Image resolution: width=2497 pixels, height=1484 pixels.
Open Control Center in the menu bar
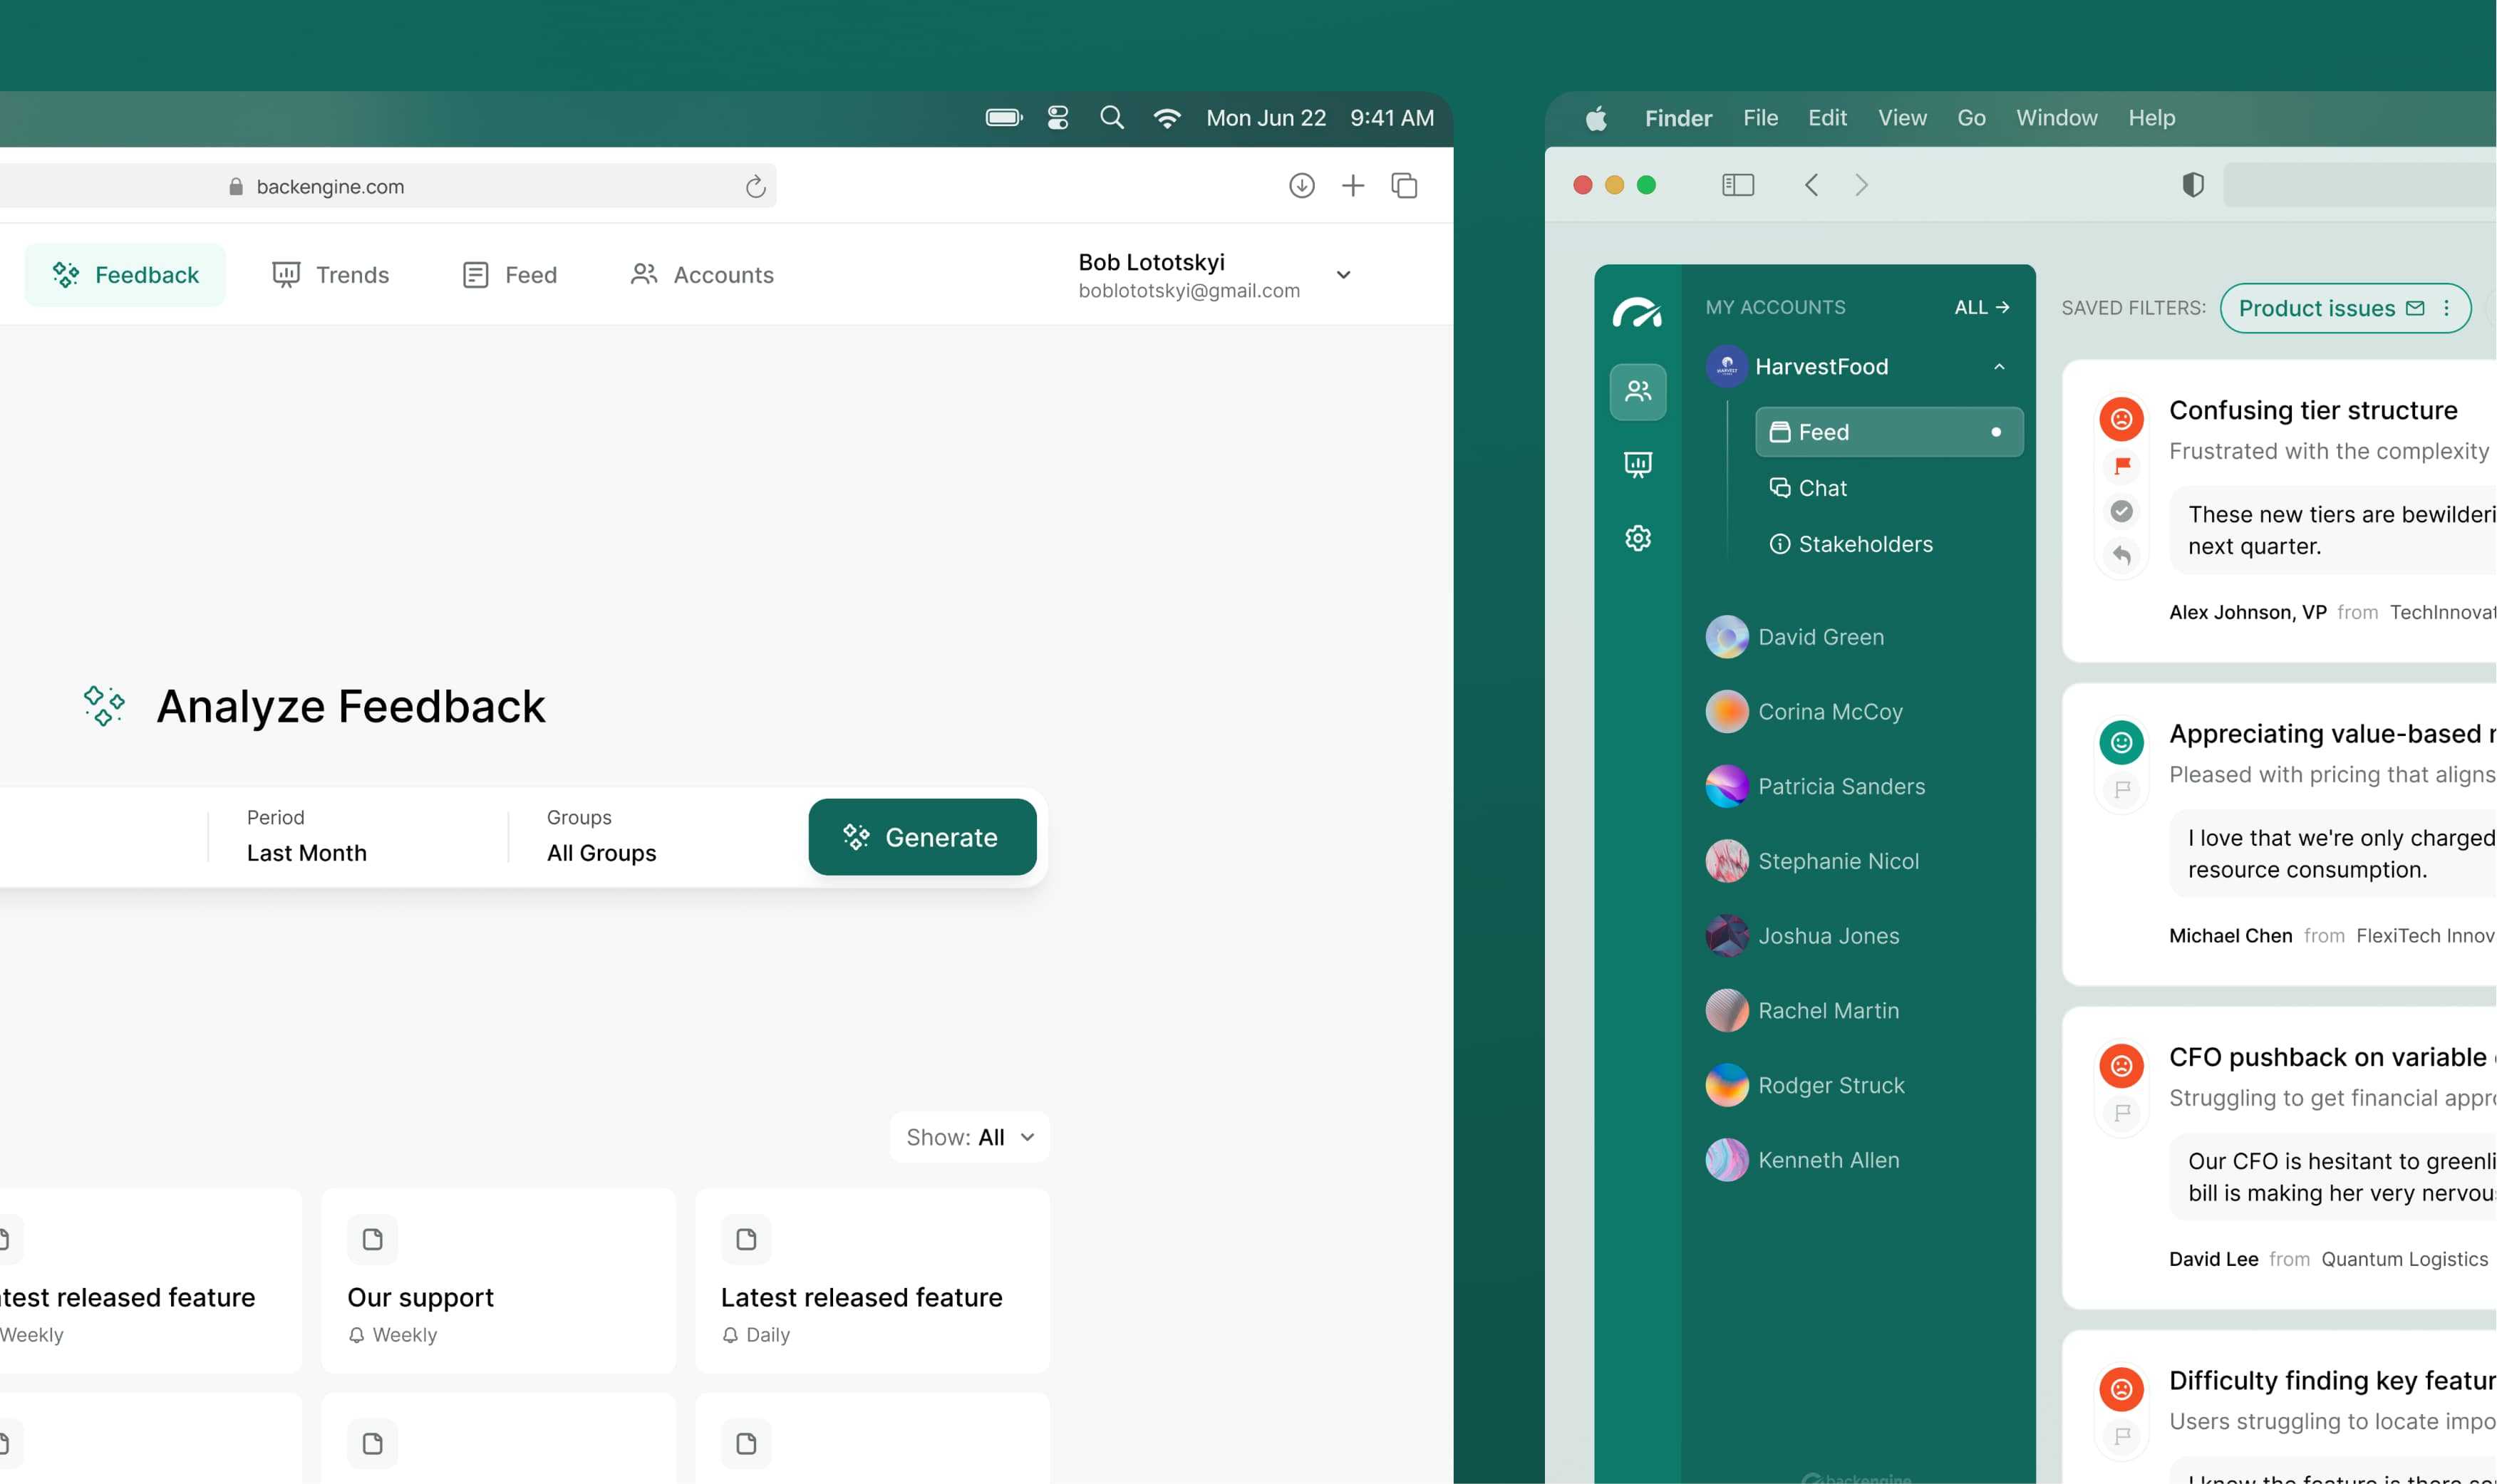(1057, 118)
